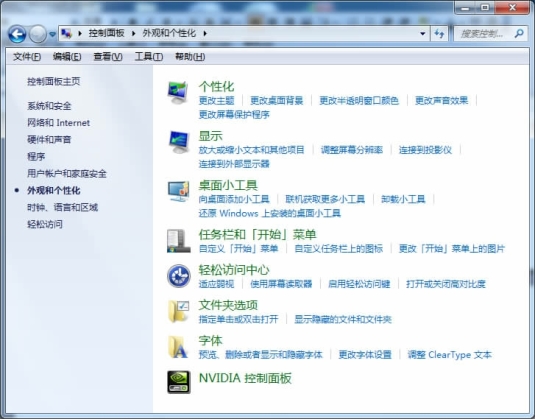
Task: Click the 文件夹选项 folder icon
Action: (178, 311)
